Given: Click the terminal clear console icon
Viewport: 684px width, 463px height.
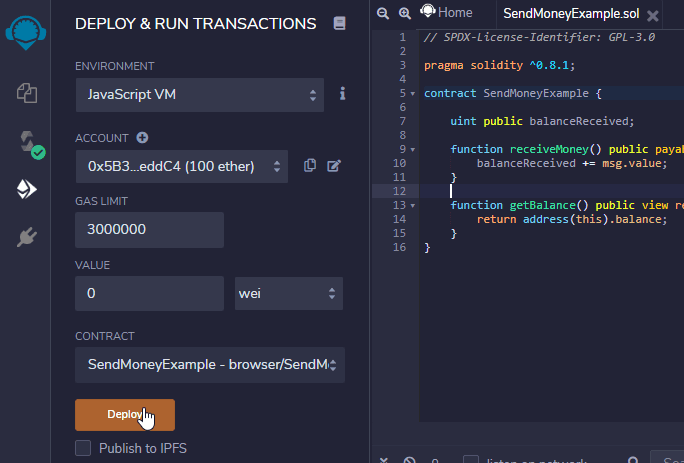Looking at the screenshot, I should click(x=409, y=460).
